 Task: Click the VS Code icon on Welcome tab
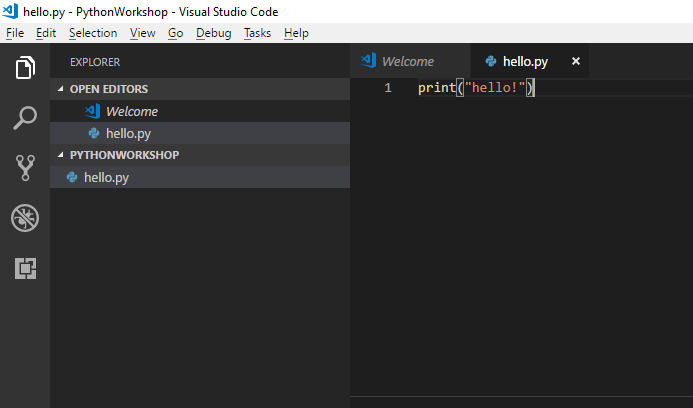[x=368, y=61]
